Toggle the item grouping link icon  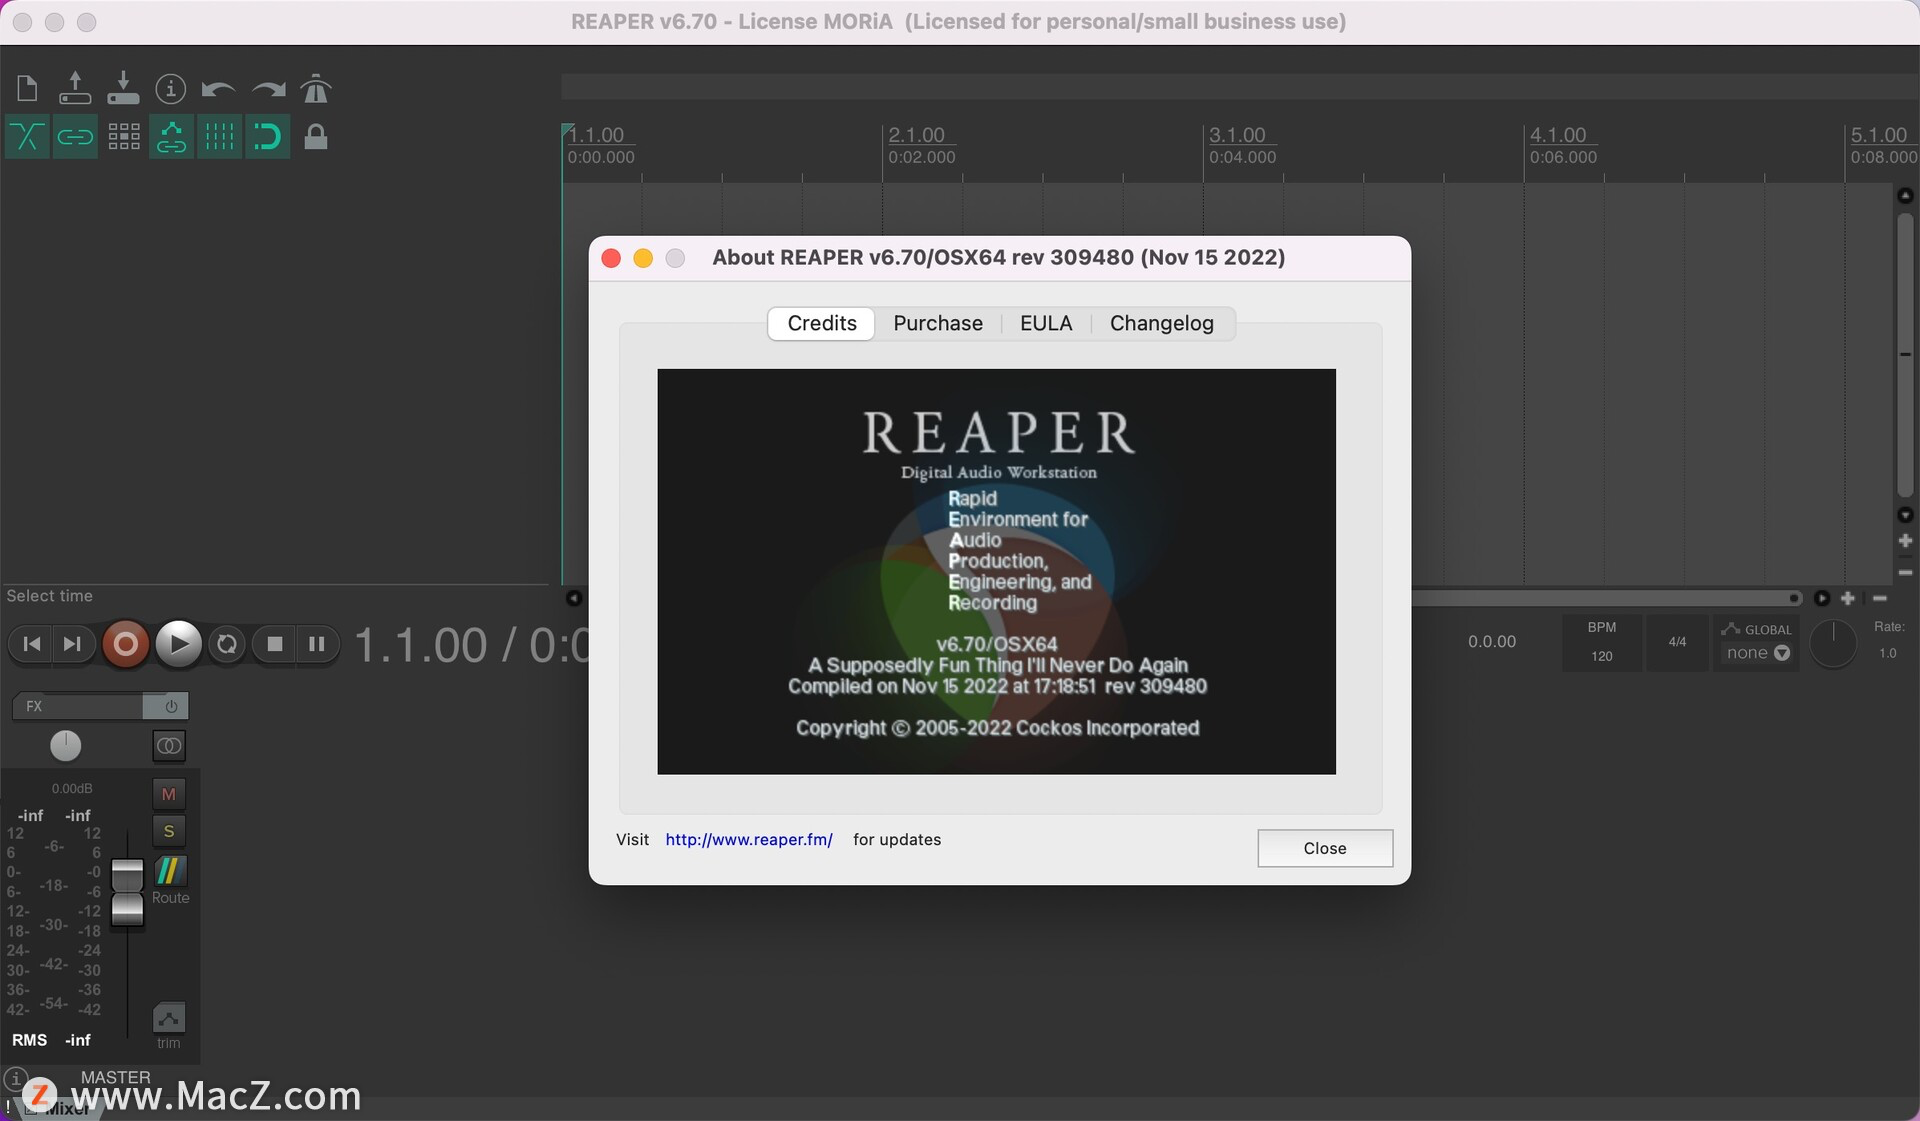75,137
